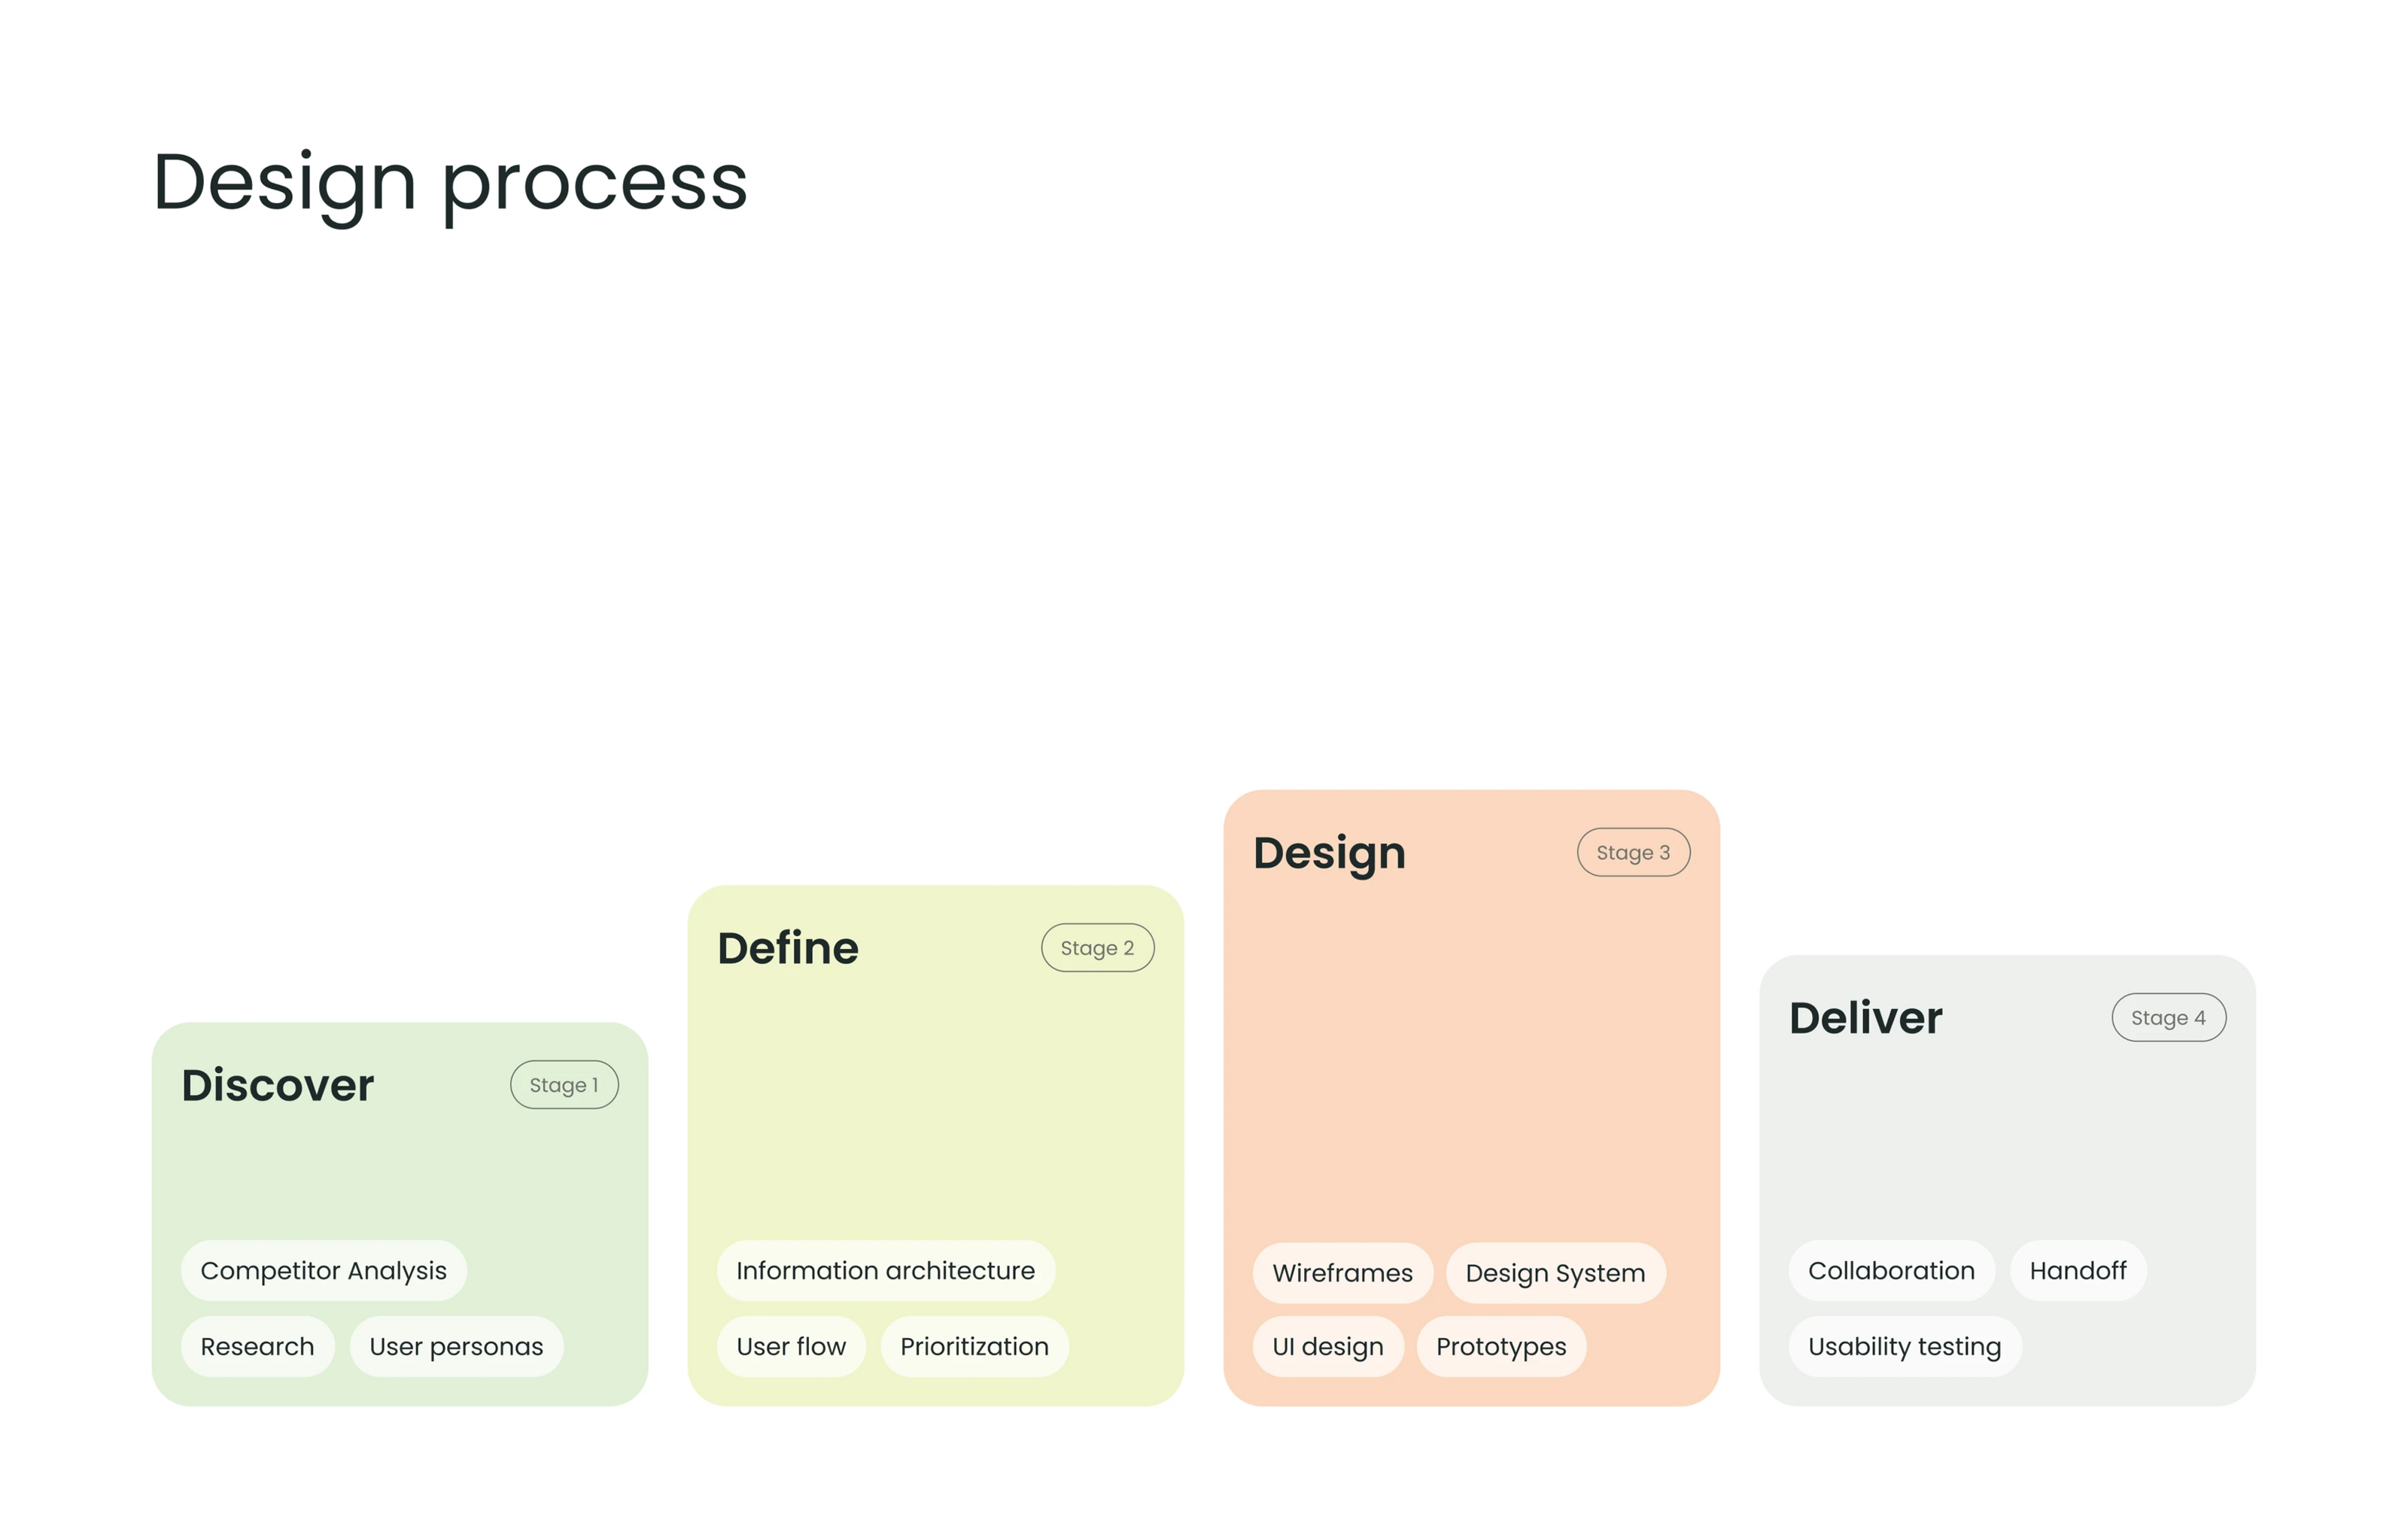Click the UI design tag
The image size is (2408, 1529).
coord(1327,1347)
